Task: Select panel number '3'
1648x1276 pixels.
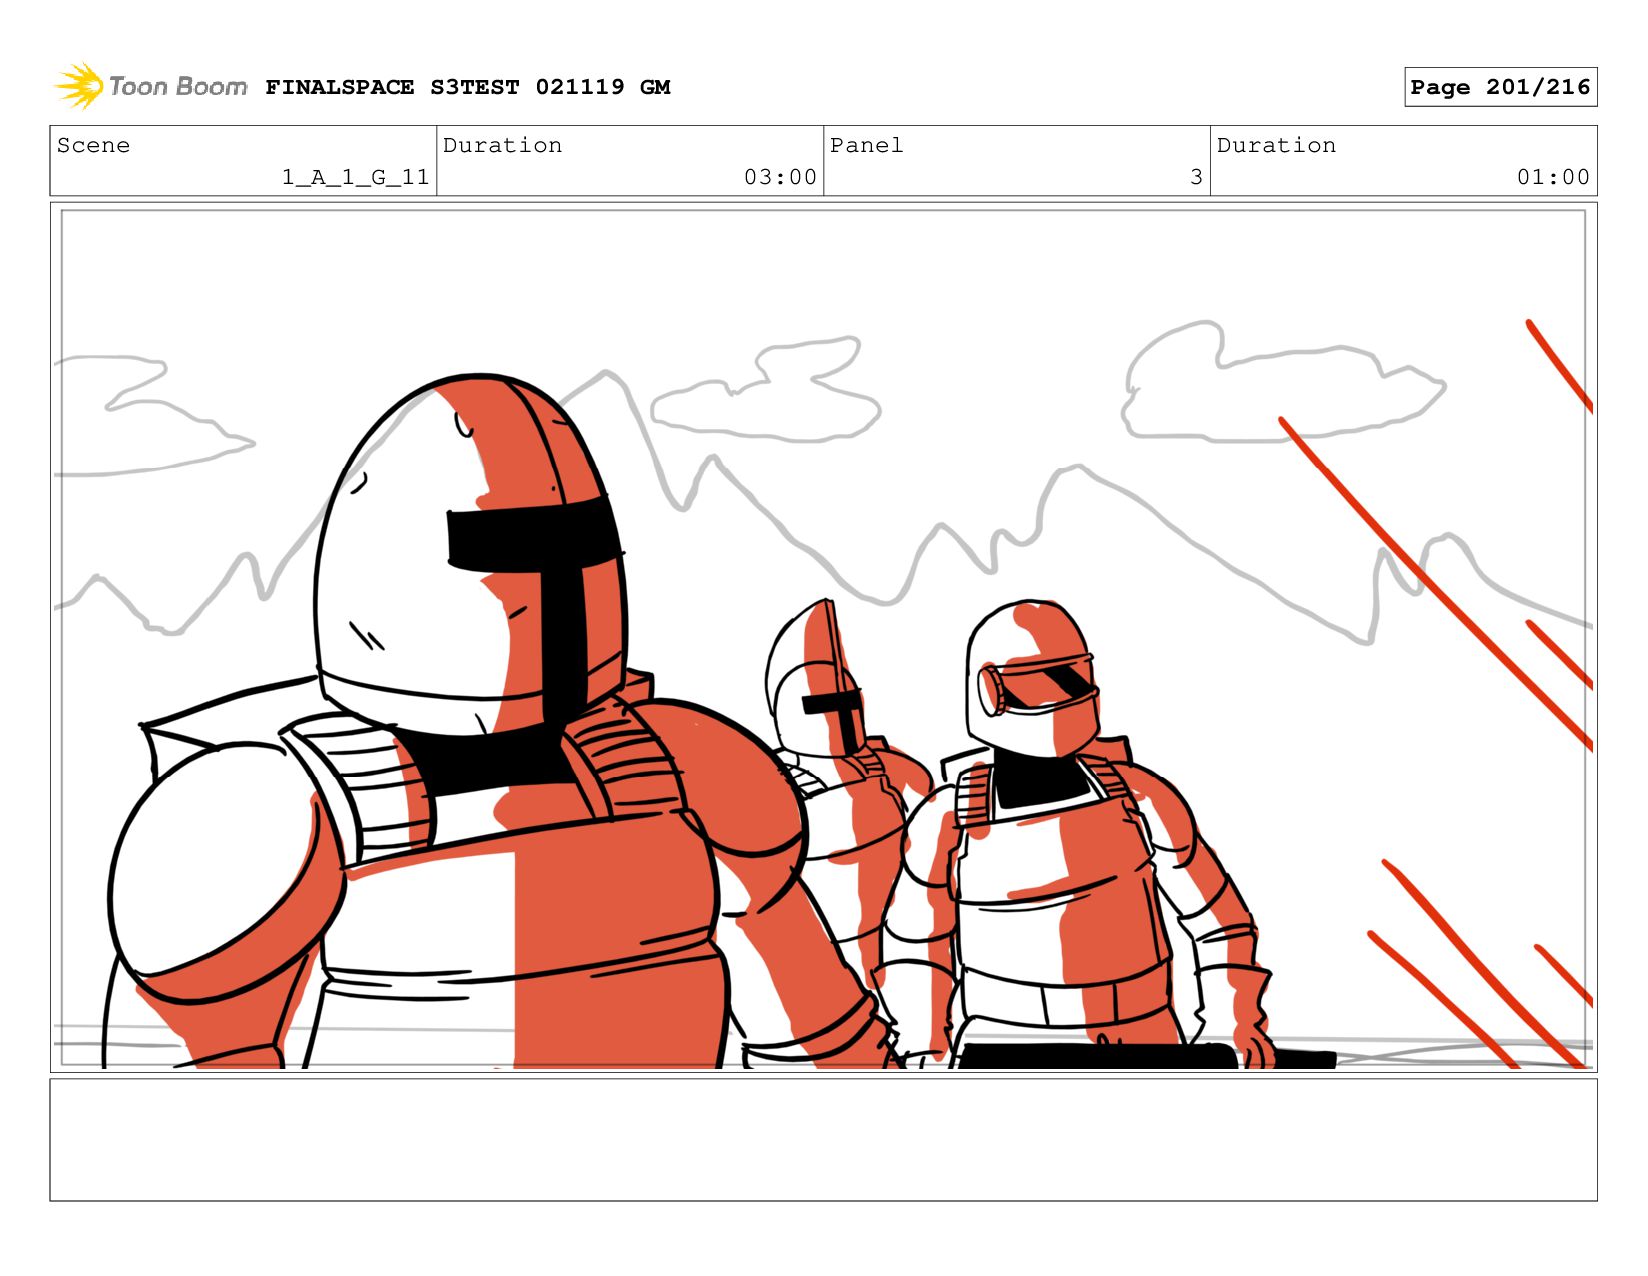Action: point(1196,177)
